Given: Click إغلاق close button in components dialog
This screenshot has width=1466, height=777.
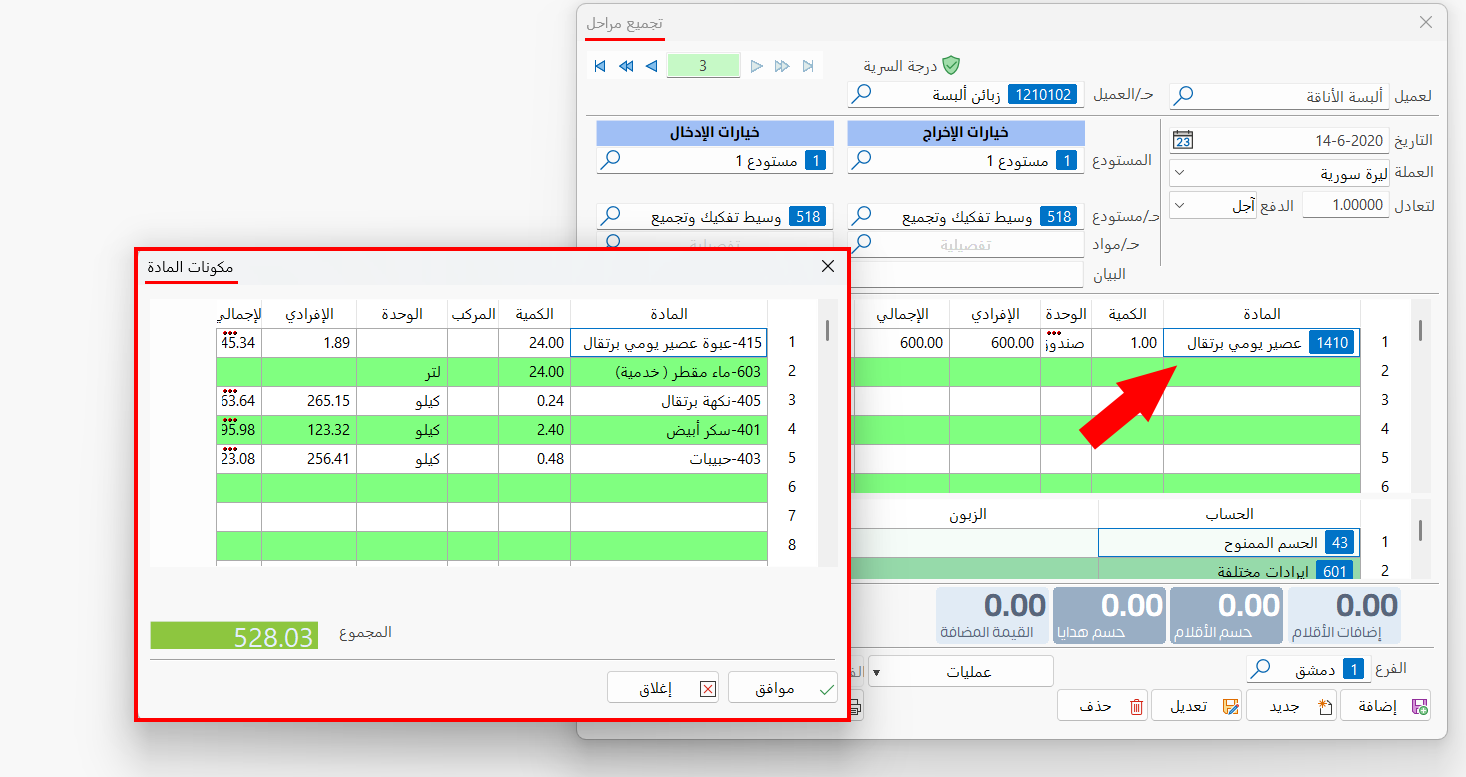Looking at the screenshot, I should pyautogui.click(x=663, y=689).
